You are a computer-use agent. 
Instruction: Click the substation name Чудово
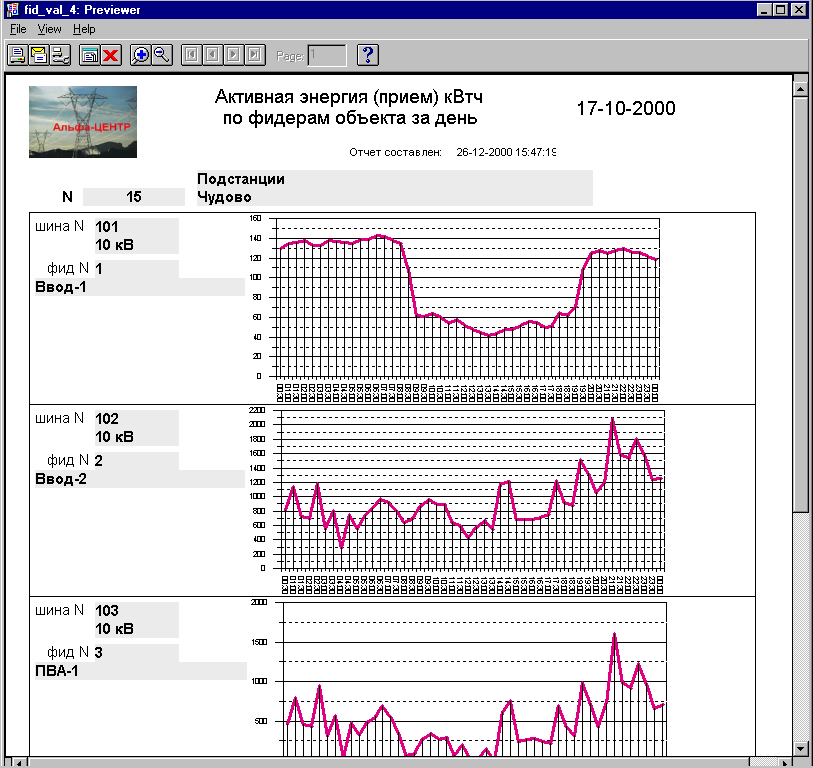click(x=225, y=197)
